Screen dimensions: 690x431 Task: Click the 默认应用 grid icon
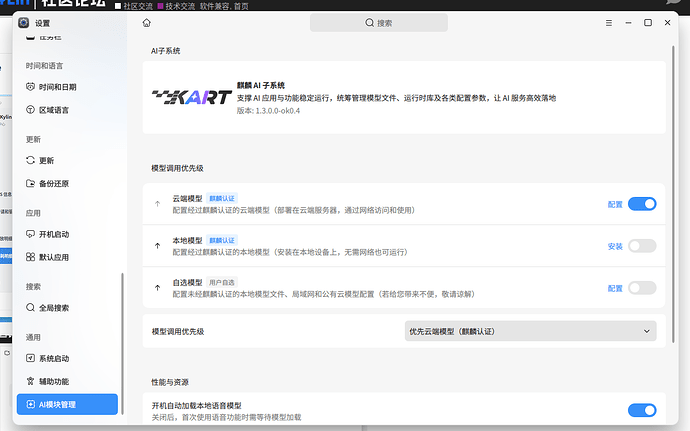pos(30,257)
